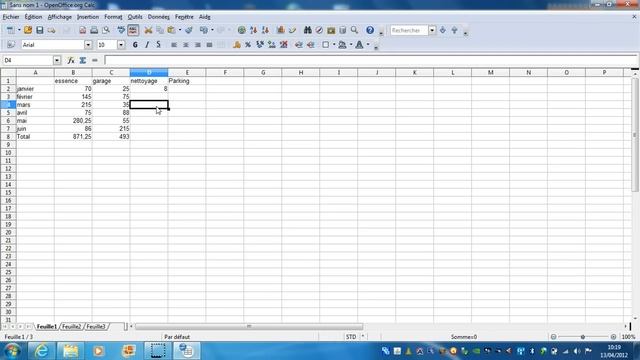Open Internet Explorer from taskbar
This screenshot has width=640, height=360.
pyautogui.click(x=42, y=351)
